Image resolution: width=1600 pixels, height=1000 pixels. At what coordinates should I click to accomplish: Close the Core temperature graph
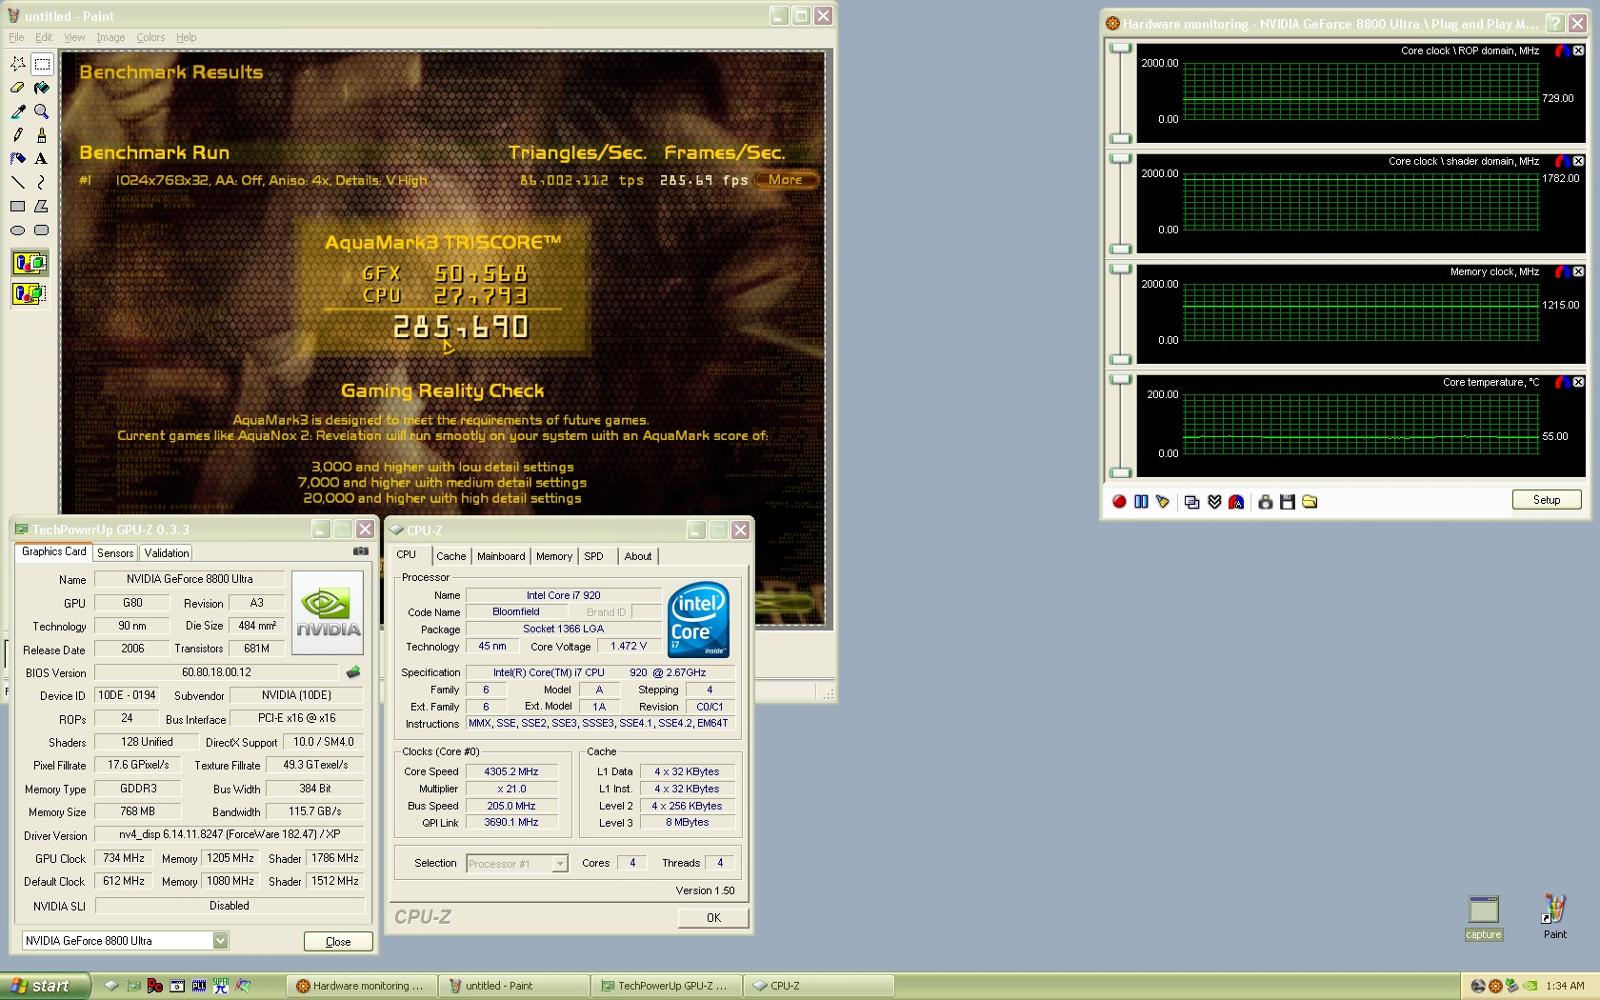[1579, 382]
